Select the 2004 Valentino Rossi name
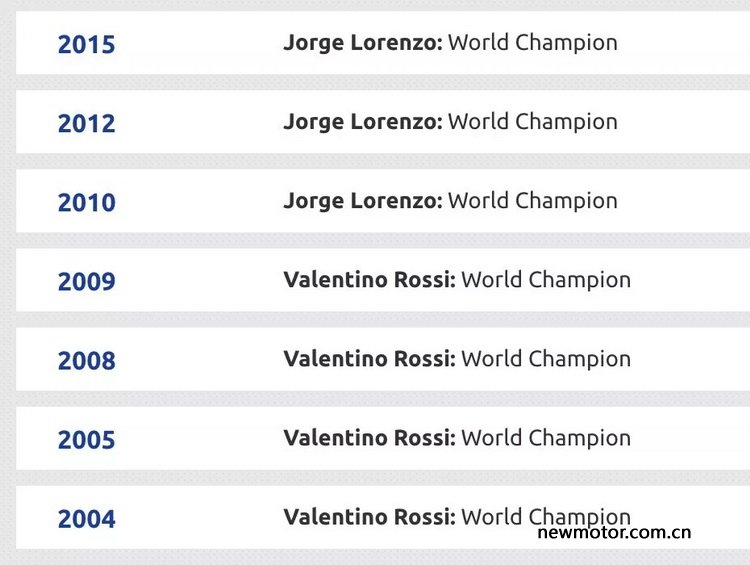Screen dimensions: 750x565 (x=369, y=517)
